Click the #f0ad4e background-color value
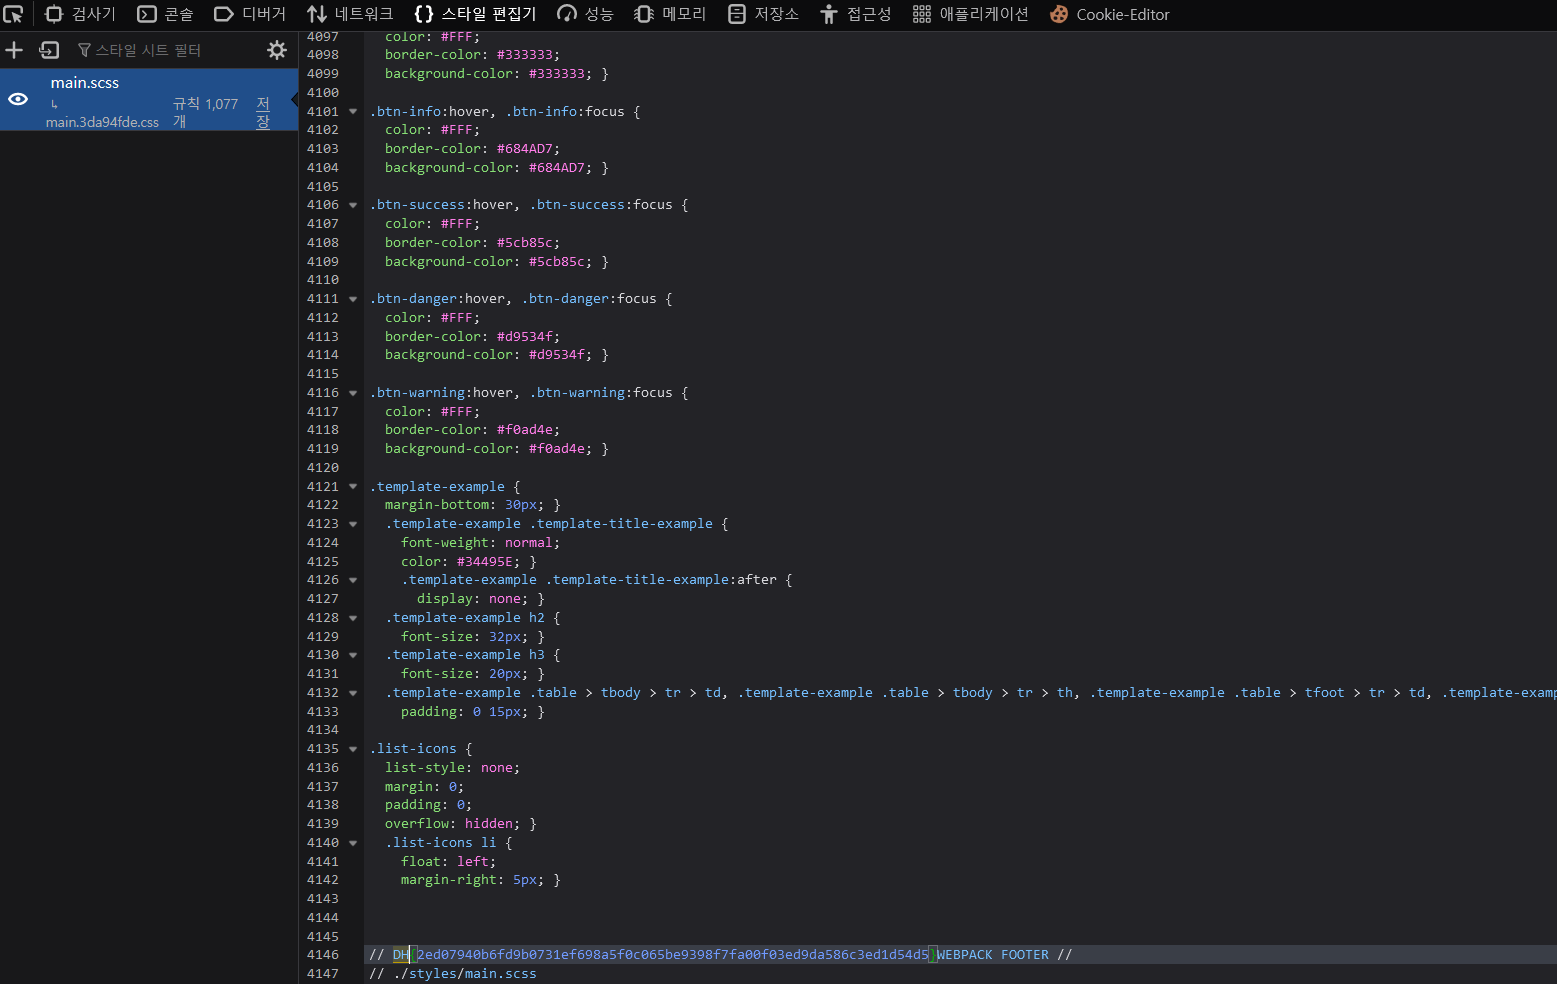 [556, 449]
